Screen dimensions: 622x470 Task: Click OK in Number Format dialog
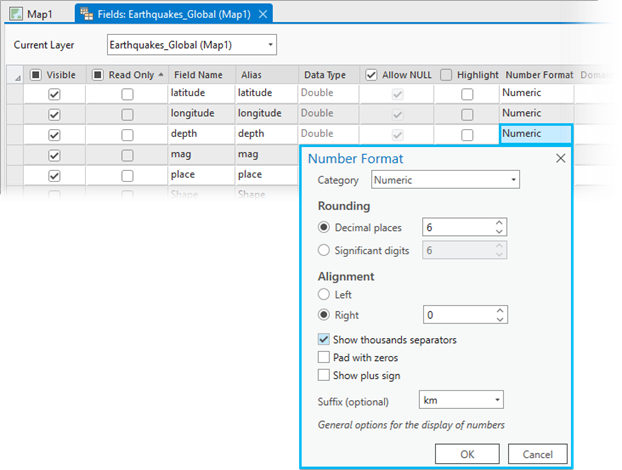click(467, 454)
